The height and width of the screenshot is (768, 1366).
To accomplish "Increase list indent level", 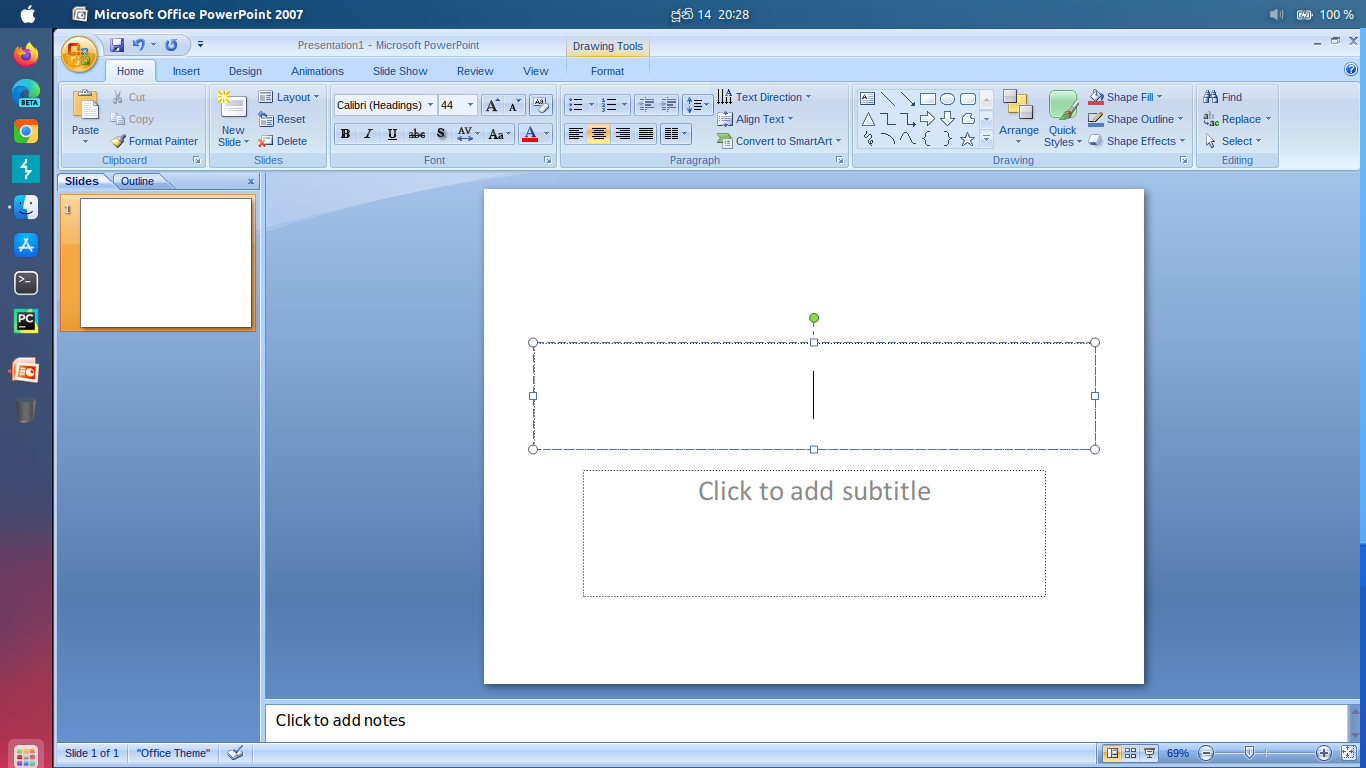I will (669, 105).
